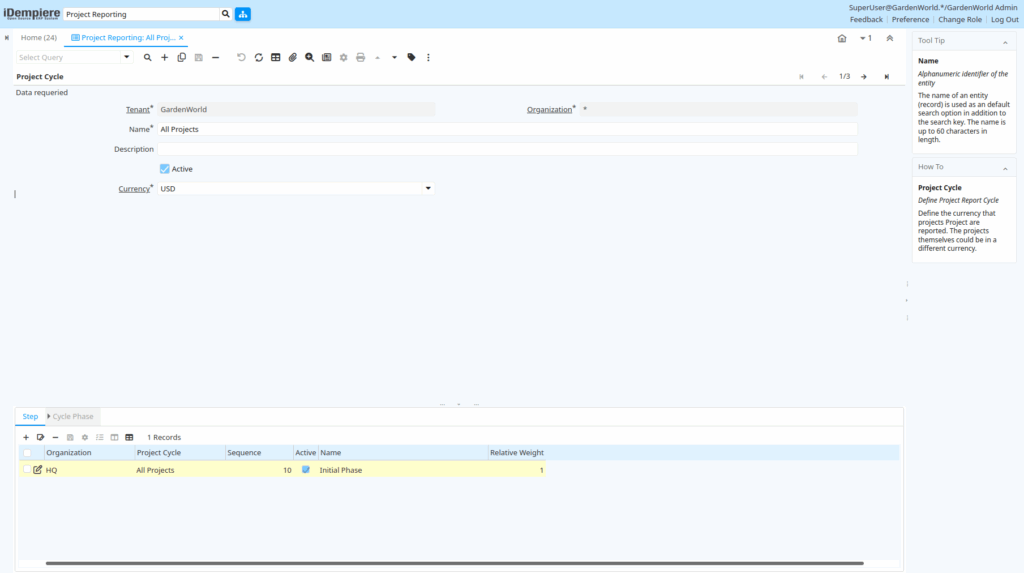Viewport: 1024px width, 573px height.
Task: Select the Project Reporting: All Proj... tab
Action: click(x=123, y=37)
